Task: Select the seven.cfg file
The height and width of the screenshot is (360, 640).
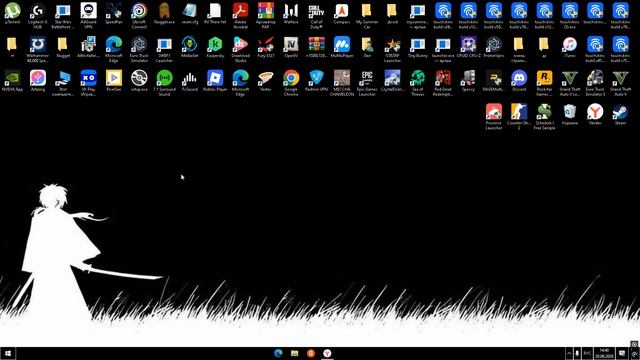Action: pos(190,14)
